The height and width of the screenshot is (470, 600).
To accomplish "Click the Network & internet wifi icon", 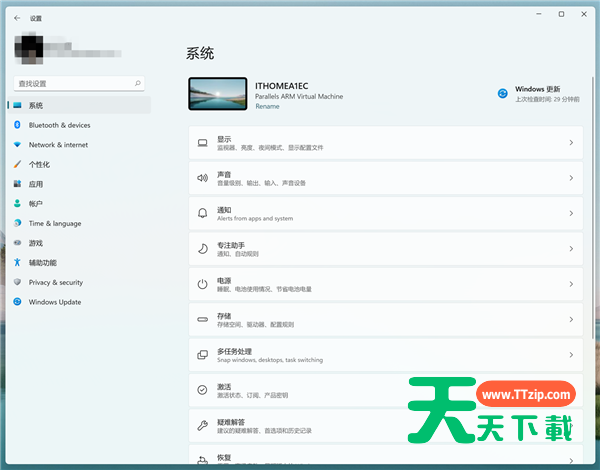I will tap(18, 145).
